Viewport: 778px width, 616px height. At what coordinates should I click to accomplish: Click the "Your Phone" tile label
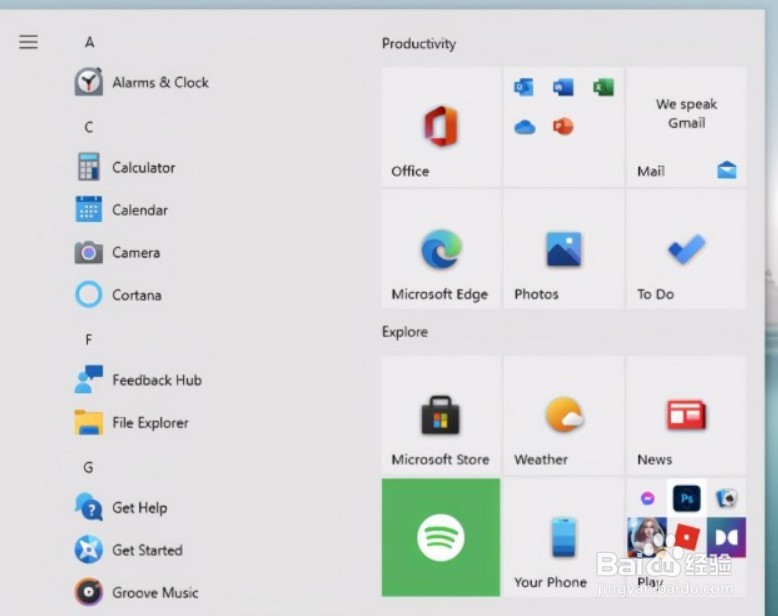550,582
